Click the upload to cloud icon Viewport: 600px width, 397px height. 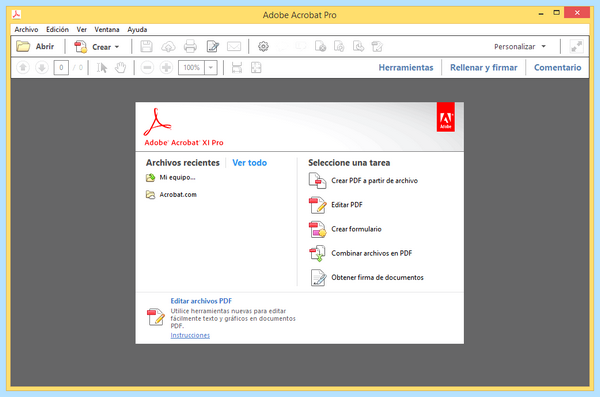168,47
